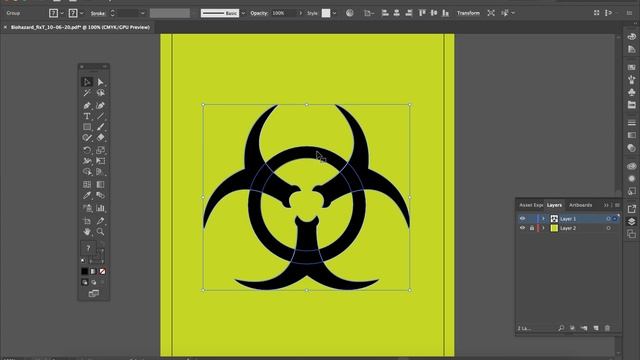Select the Eyedropper tool
The image size is (640, 360).
tap(87, 196)
